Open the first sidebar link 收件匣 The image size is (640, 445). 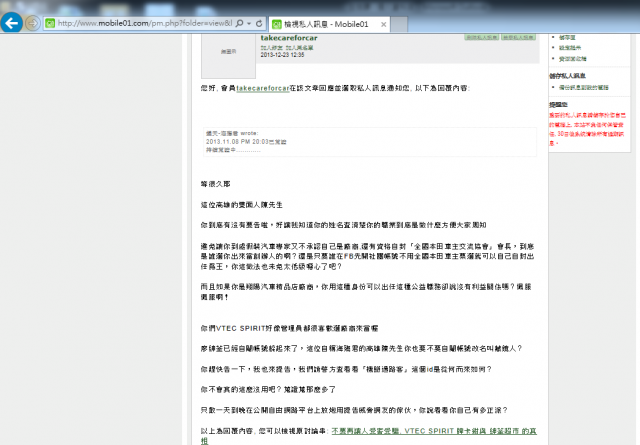567,37
